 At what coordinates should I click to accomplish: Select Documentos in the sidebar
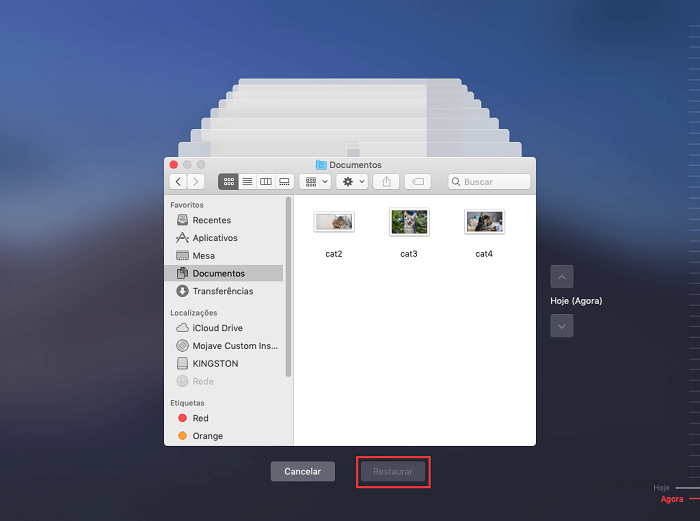[x=224, y=273]
